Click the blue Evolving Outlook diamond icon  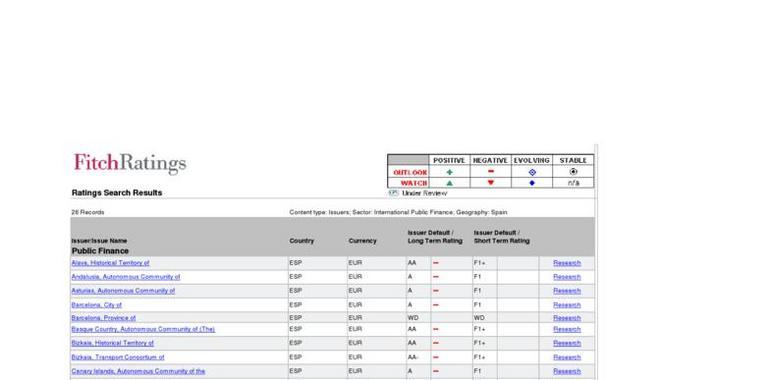click(532, 172)
